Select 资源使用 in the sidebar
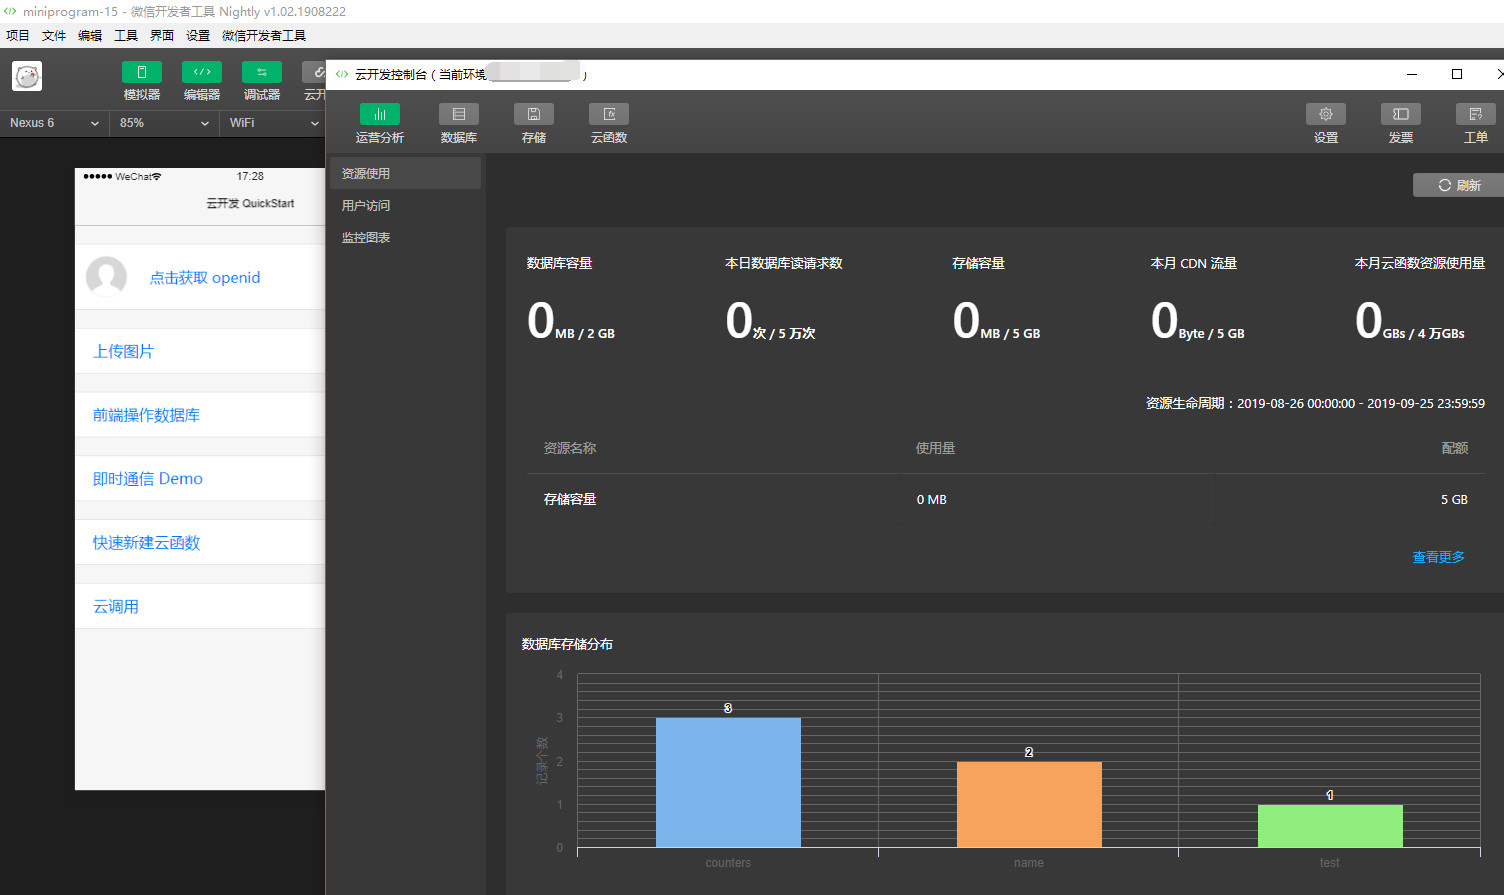 point(405,173)
